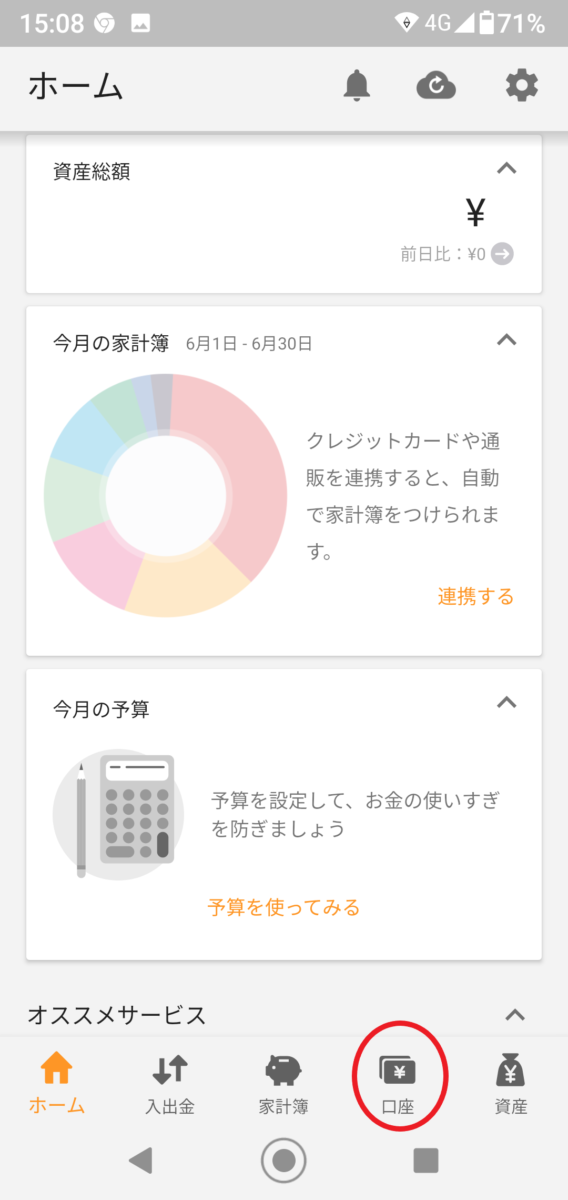Open the notifications bell icon
The height and width of the screenshot is (1200, 568).
point(356,86)
